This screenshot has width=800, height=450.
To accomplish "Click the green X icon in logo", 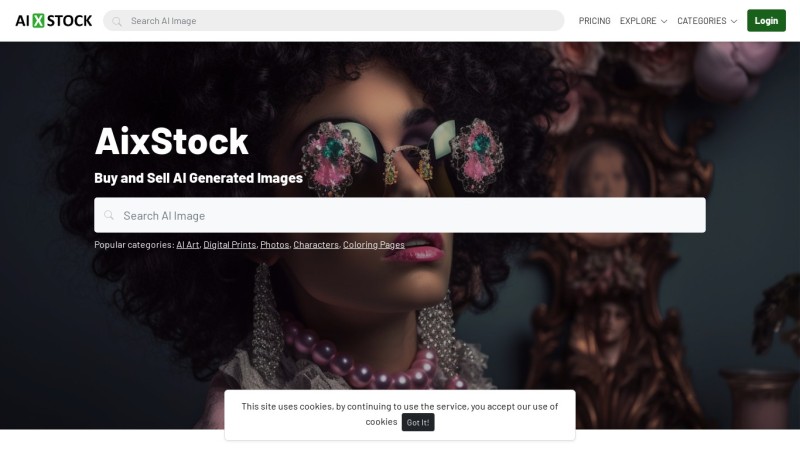I will point(38,21).
